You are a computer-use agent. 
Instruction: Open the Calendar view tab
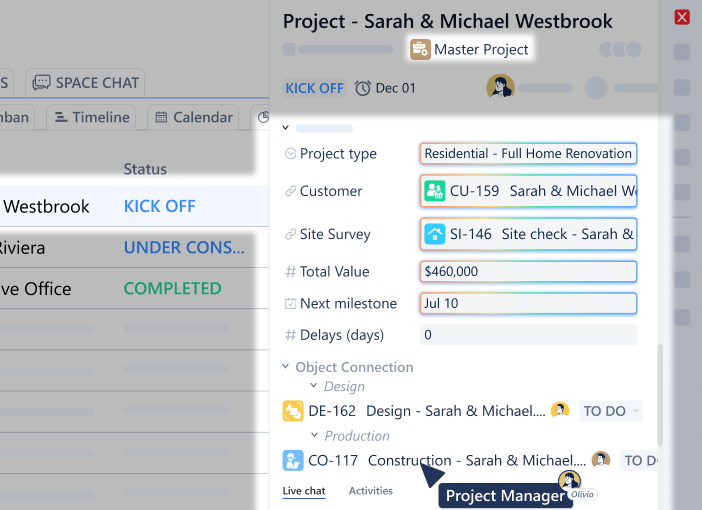[193, 117]
